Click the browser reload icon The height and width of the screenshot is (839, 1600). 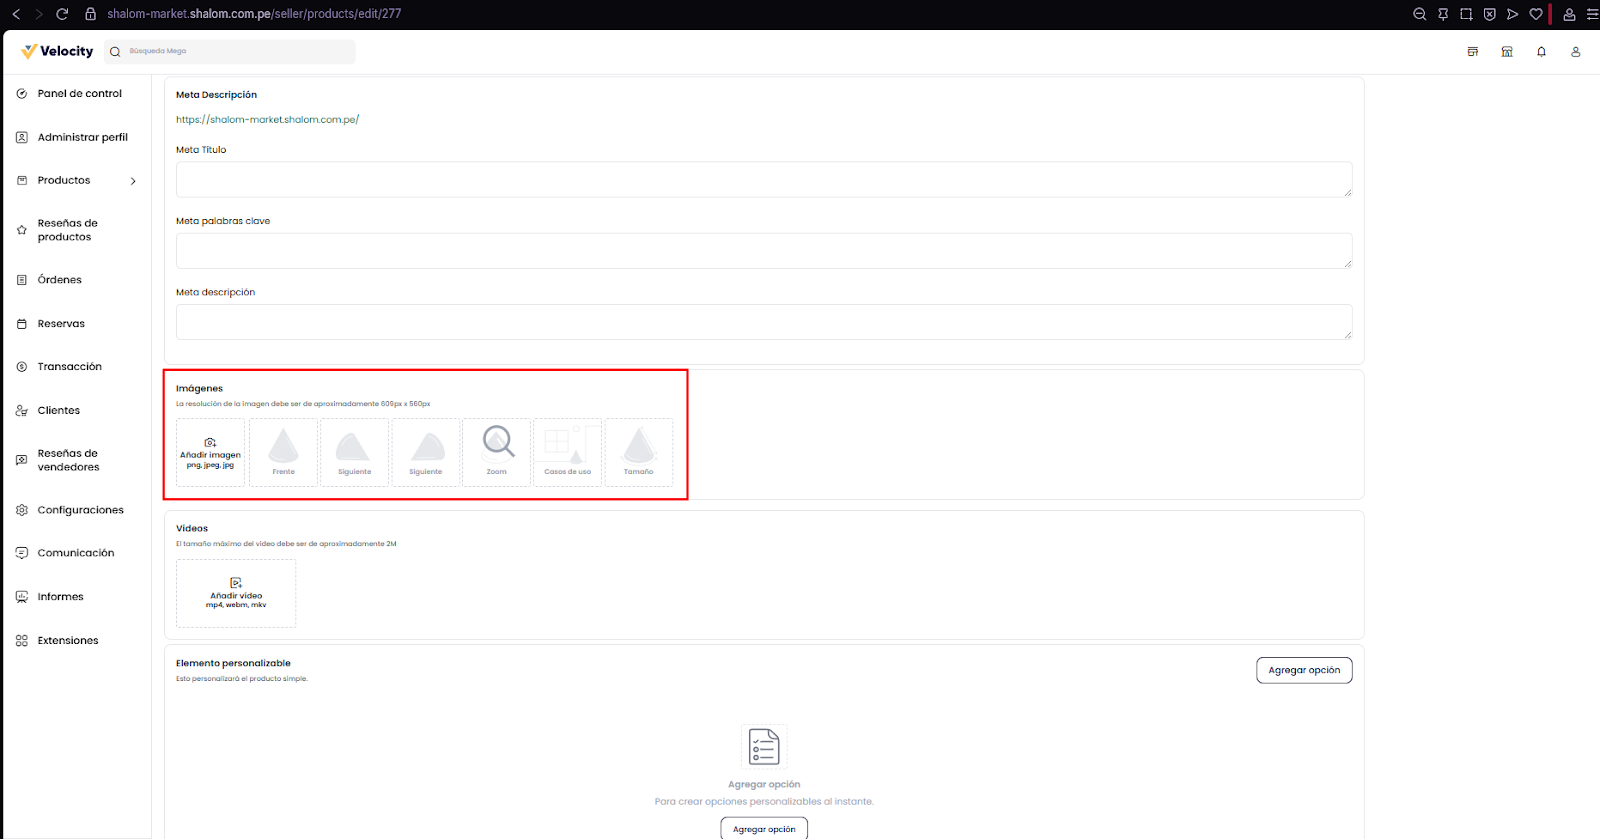(62, 14)
